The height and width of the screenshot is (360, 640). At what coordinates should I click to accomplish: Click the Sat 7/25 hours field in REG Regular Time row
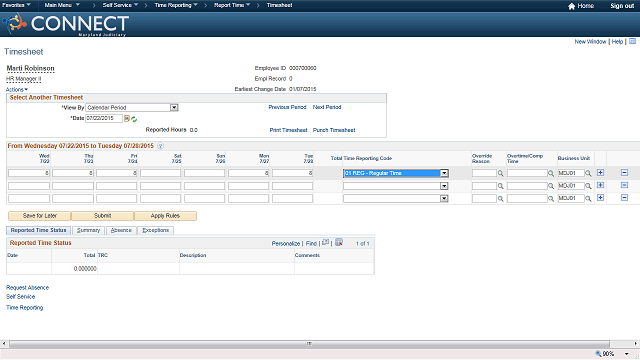tap(160, 173)
